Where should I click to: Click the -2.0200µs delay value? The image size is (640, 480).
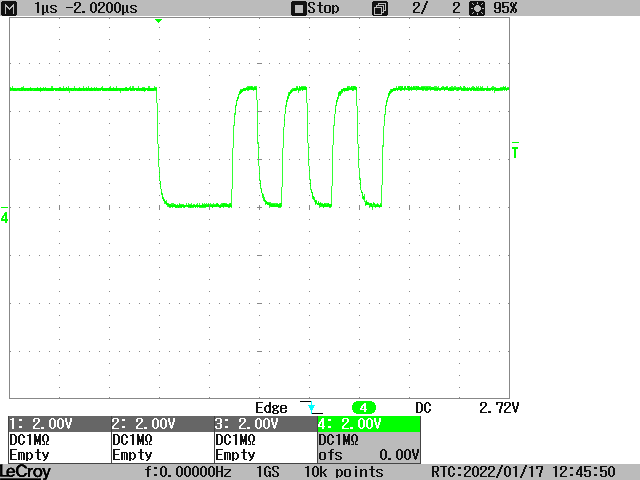tap(102, 8)
